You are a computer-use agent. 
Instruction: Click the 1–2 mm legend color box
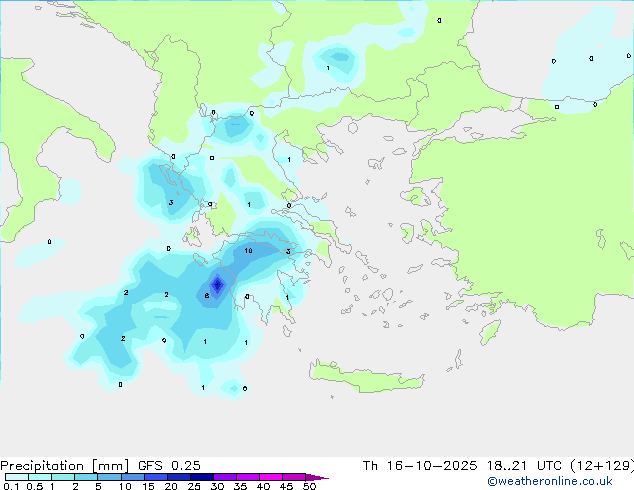click(x=63, y=477)
